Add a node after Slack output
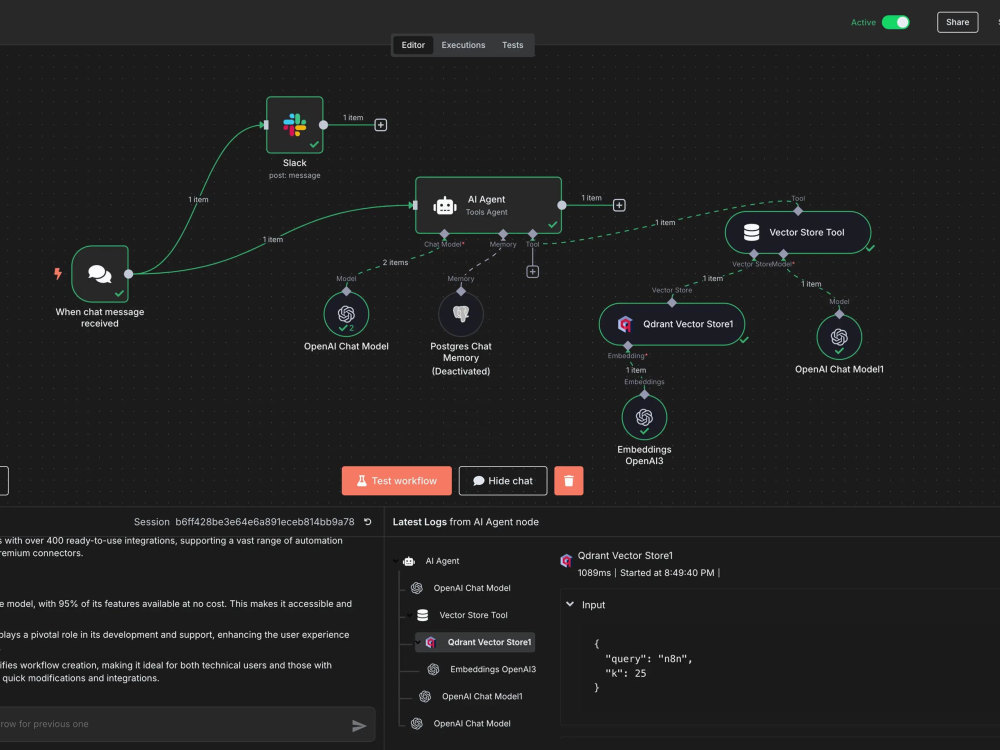 pyautogui.click(x=381, y=125)
